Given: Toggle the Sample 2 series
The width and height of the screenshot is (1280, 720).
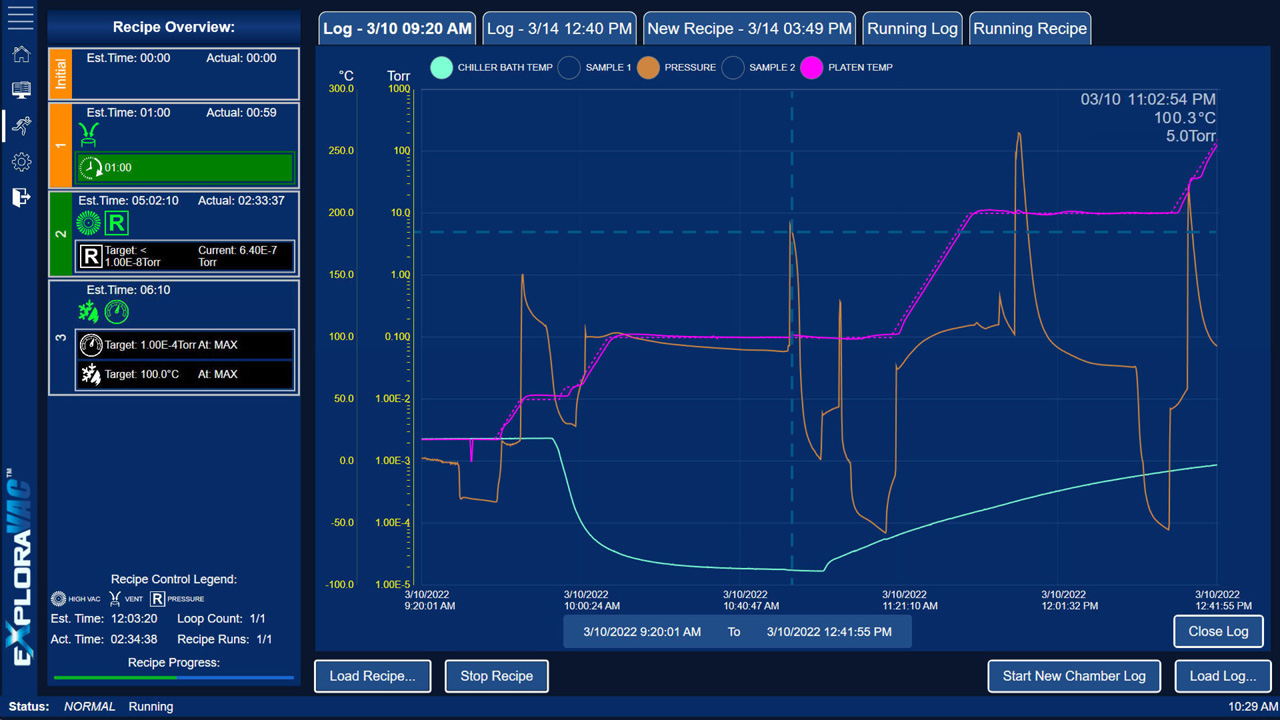Looking at the screenshot, I should (733, 68).
